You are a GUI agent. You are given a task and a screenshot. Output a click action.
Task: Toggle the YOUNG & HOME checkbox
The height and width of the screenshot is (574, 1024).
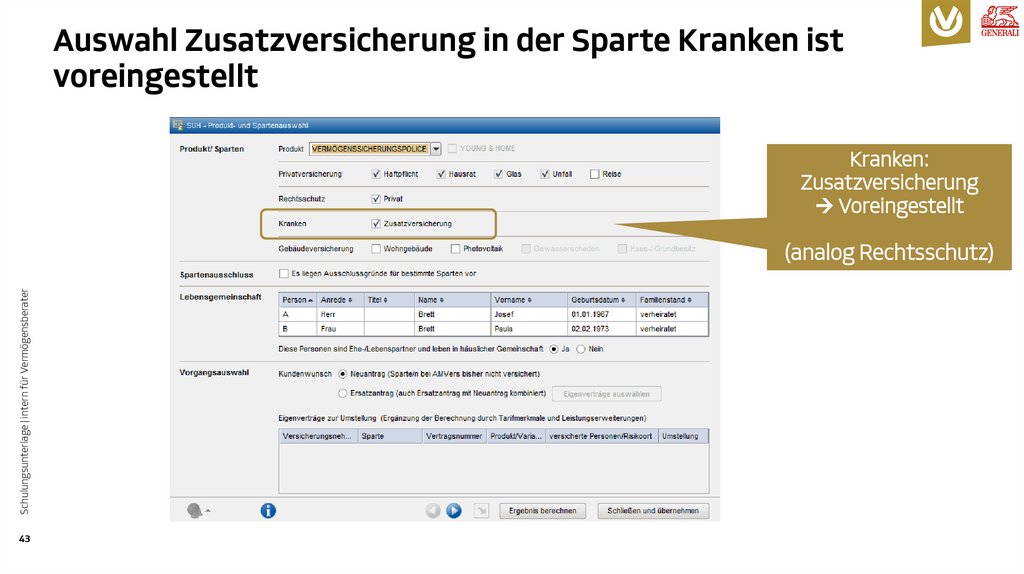[452, 149]
